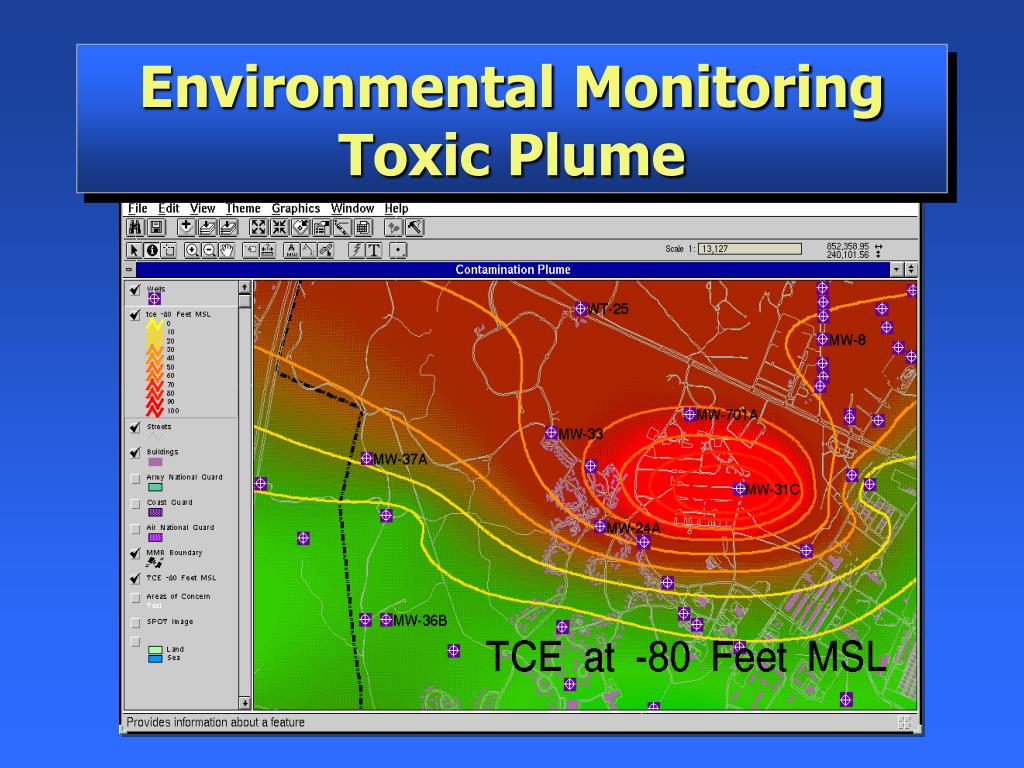Screen dimensions: 1024x768
Task: Click the first open-theme tray button
Action: click(x=207, y=227)
